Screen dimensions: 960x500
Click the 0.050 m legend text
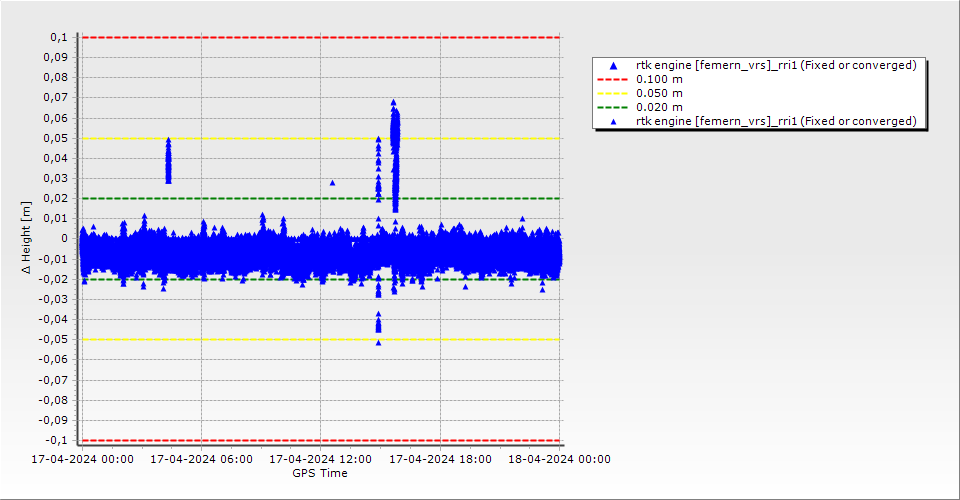660,93
